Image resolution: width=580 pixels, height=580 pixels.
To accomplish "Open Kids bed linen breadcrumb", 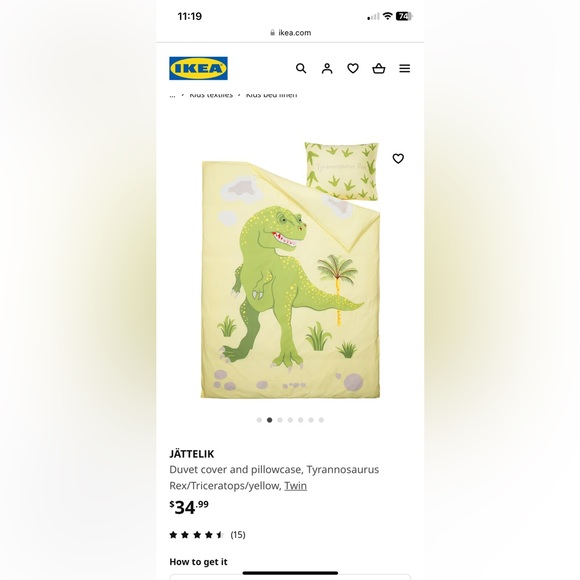I will tap(272, 95).
